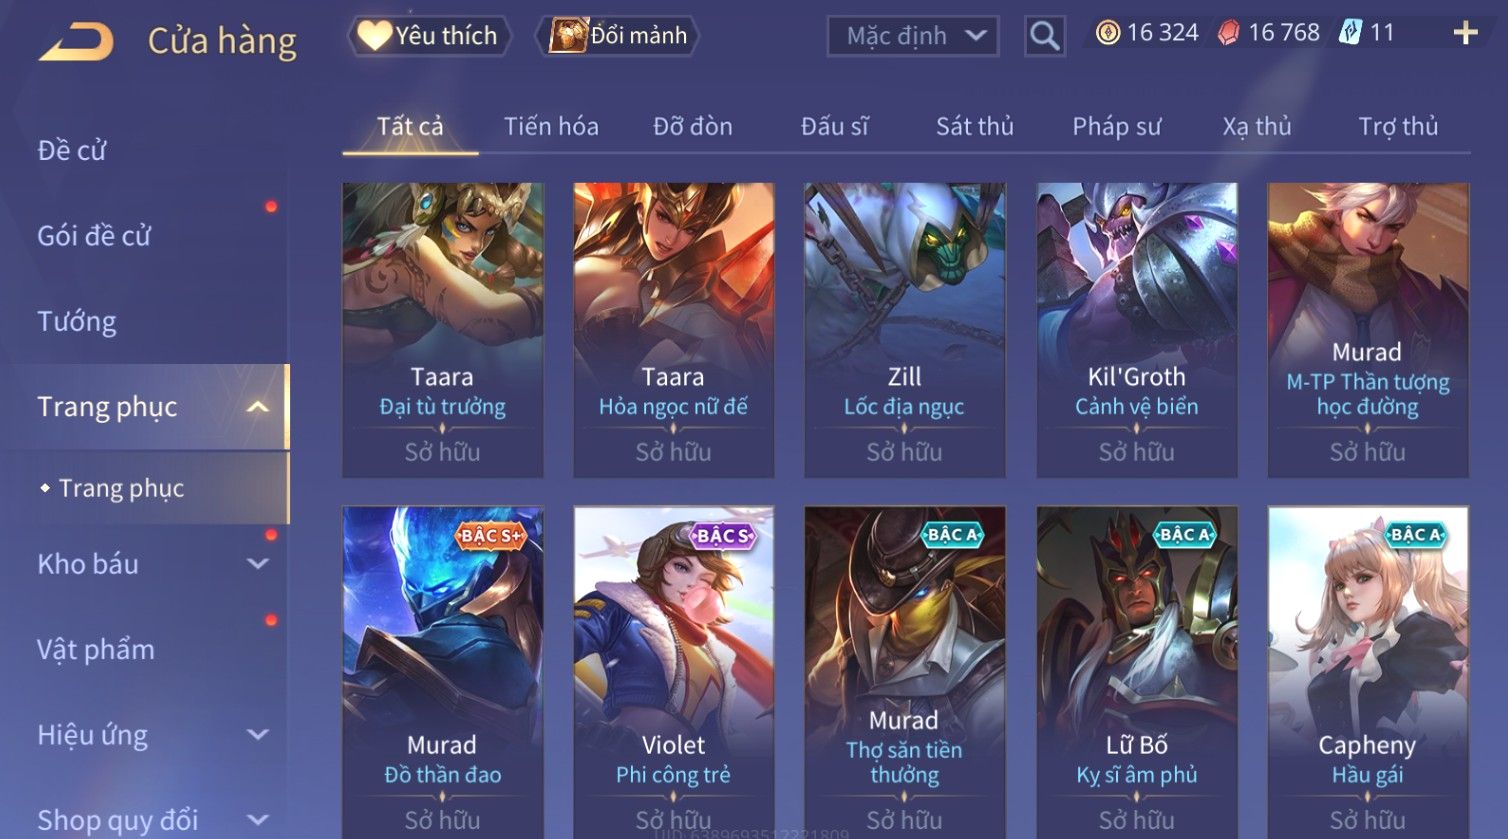Switch to the Sát thủ tab
Screen dimensions: 1508x839
[x=974, y=127]
